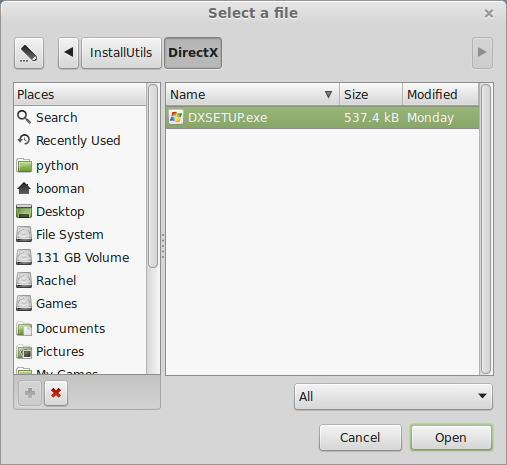The width and height of the screenshot is (507, 465).
Task: Click the File System drive icon
Action: click(24, 234)
